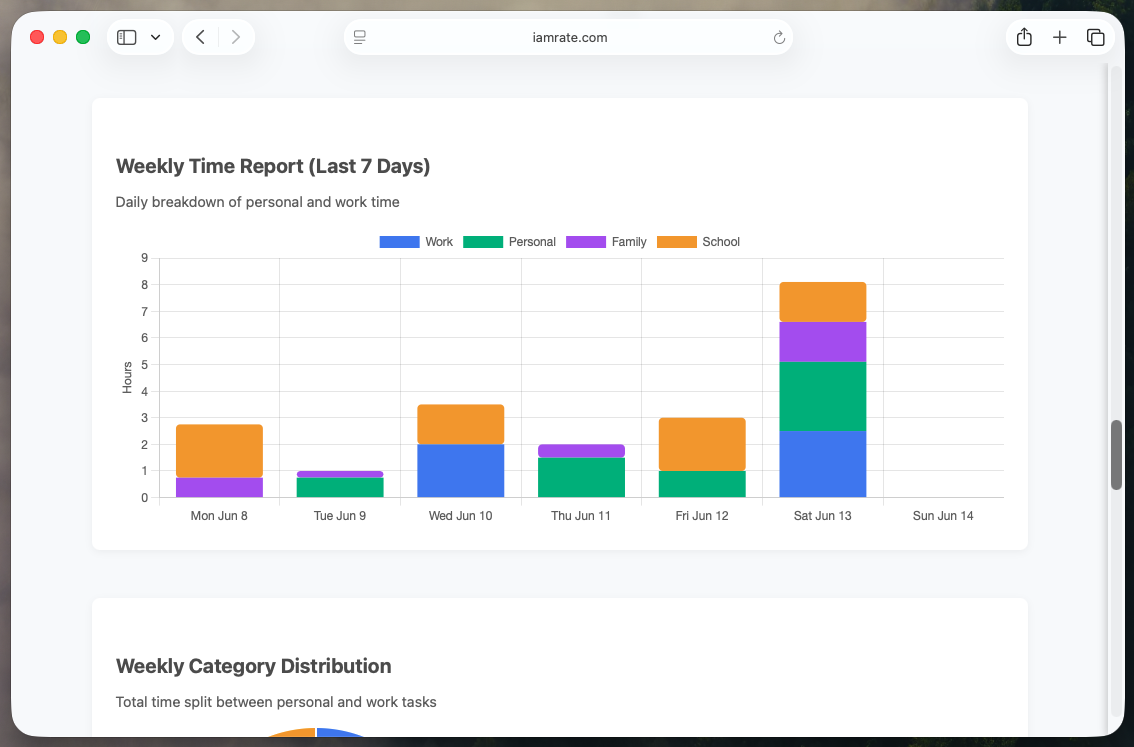Toggle the Family legend item
Screen dimensions: 1134x747
(606, 242)
